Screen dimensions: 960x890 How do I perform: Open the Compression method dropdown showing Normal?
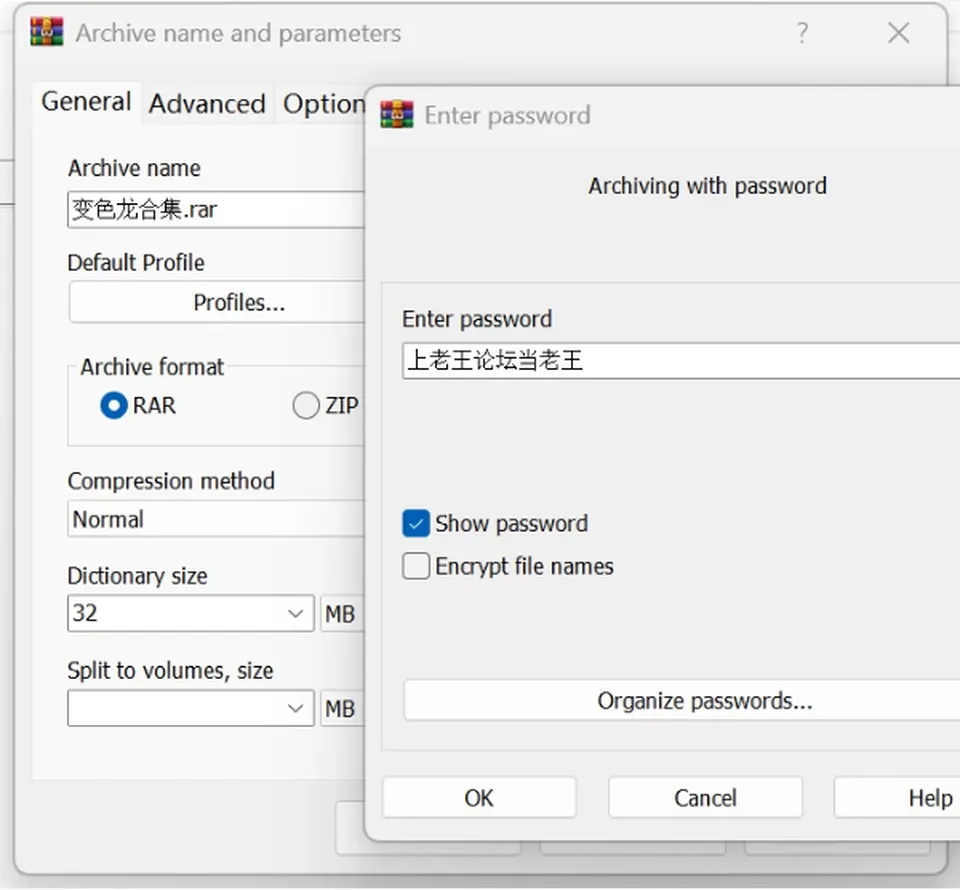pyautogui.click(x=216, y=519)
